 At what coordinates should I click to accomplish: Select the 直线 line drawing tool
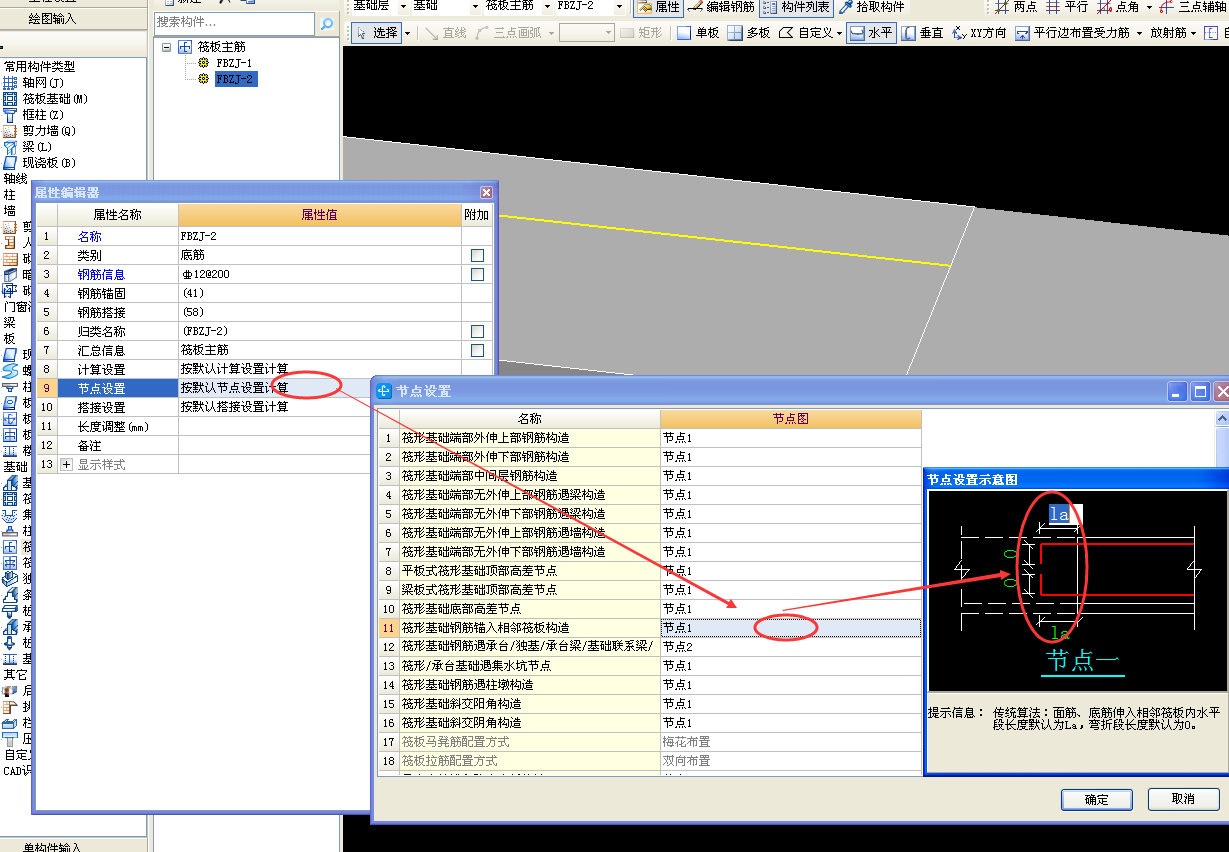point(445,32)
